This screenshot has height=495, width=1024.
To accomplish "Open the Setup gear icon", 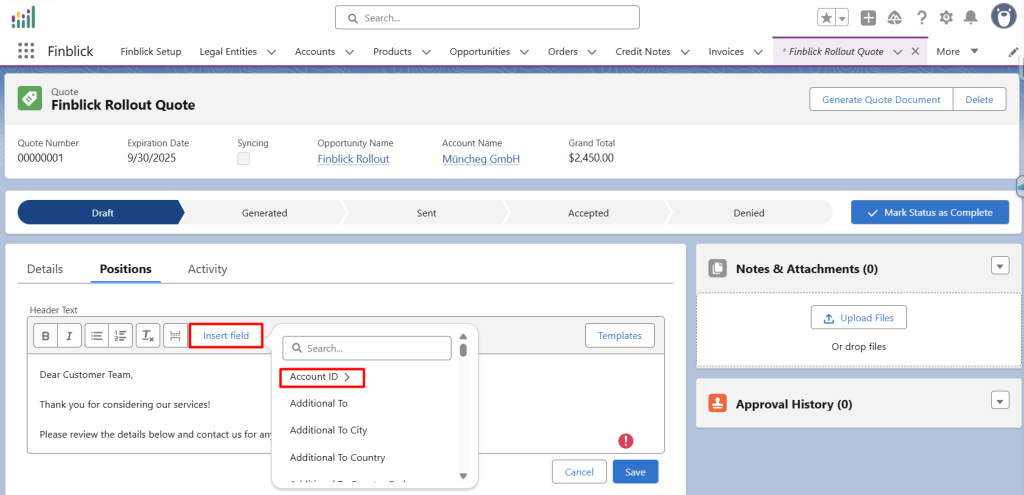I will click(x=945, y=18).
